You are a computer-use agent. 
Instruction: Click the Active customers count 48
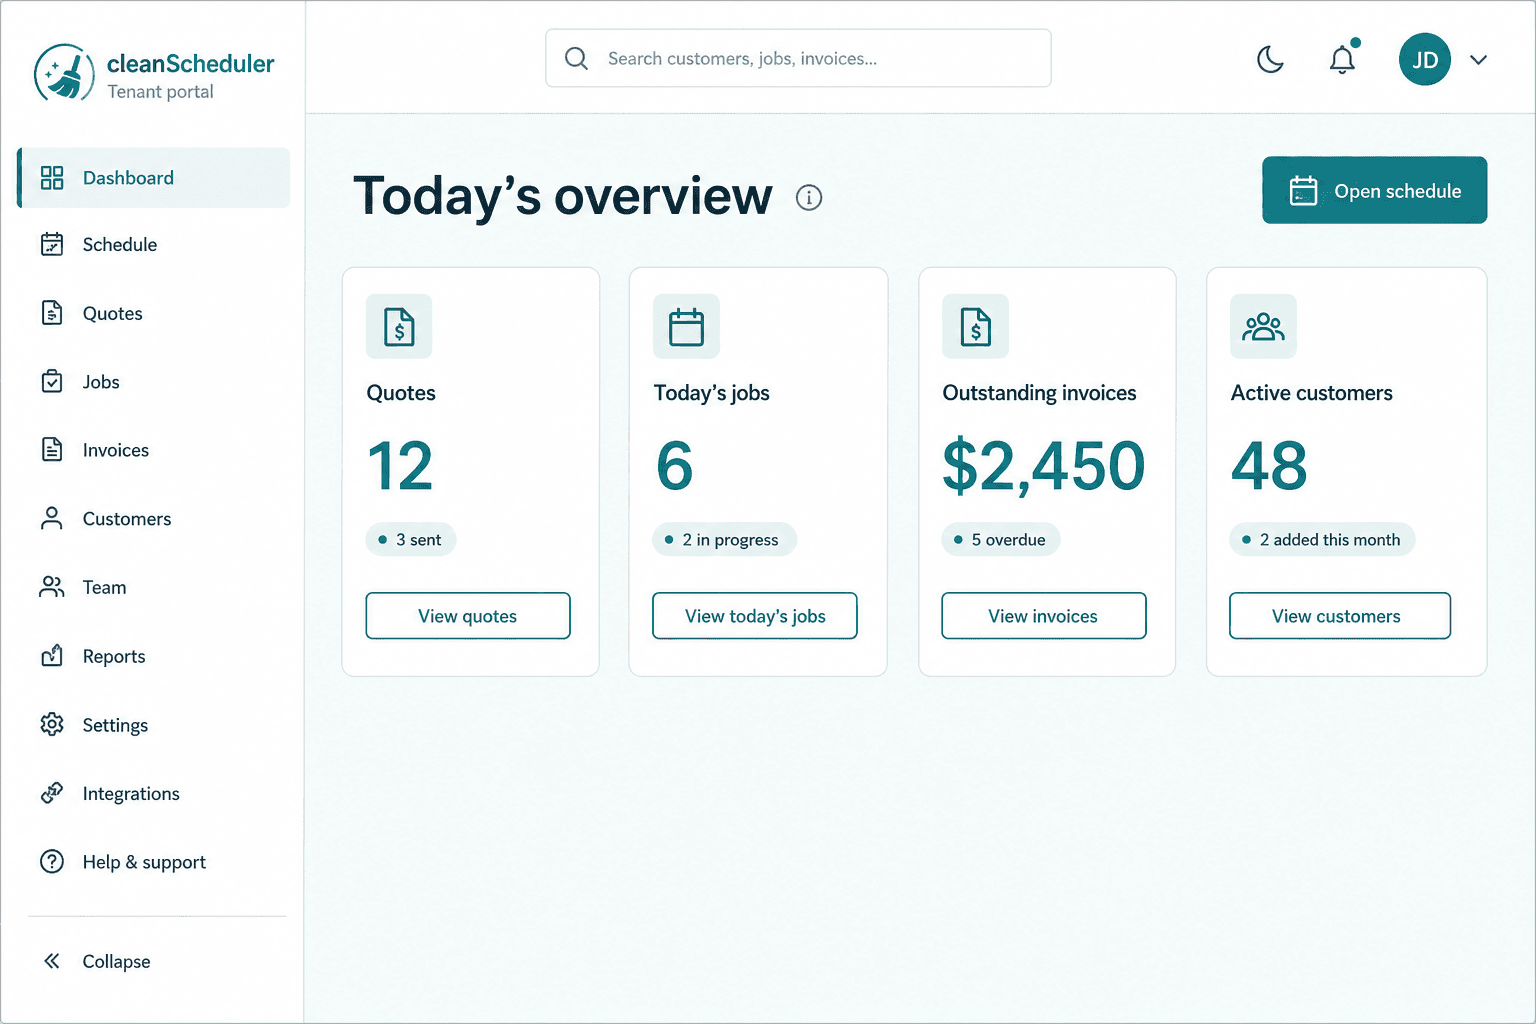click(x=1269, y=466)
